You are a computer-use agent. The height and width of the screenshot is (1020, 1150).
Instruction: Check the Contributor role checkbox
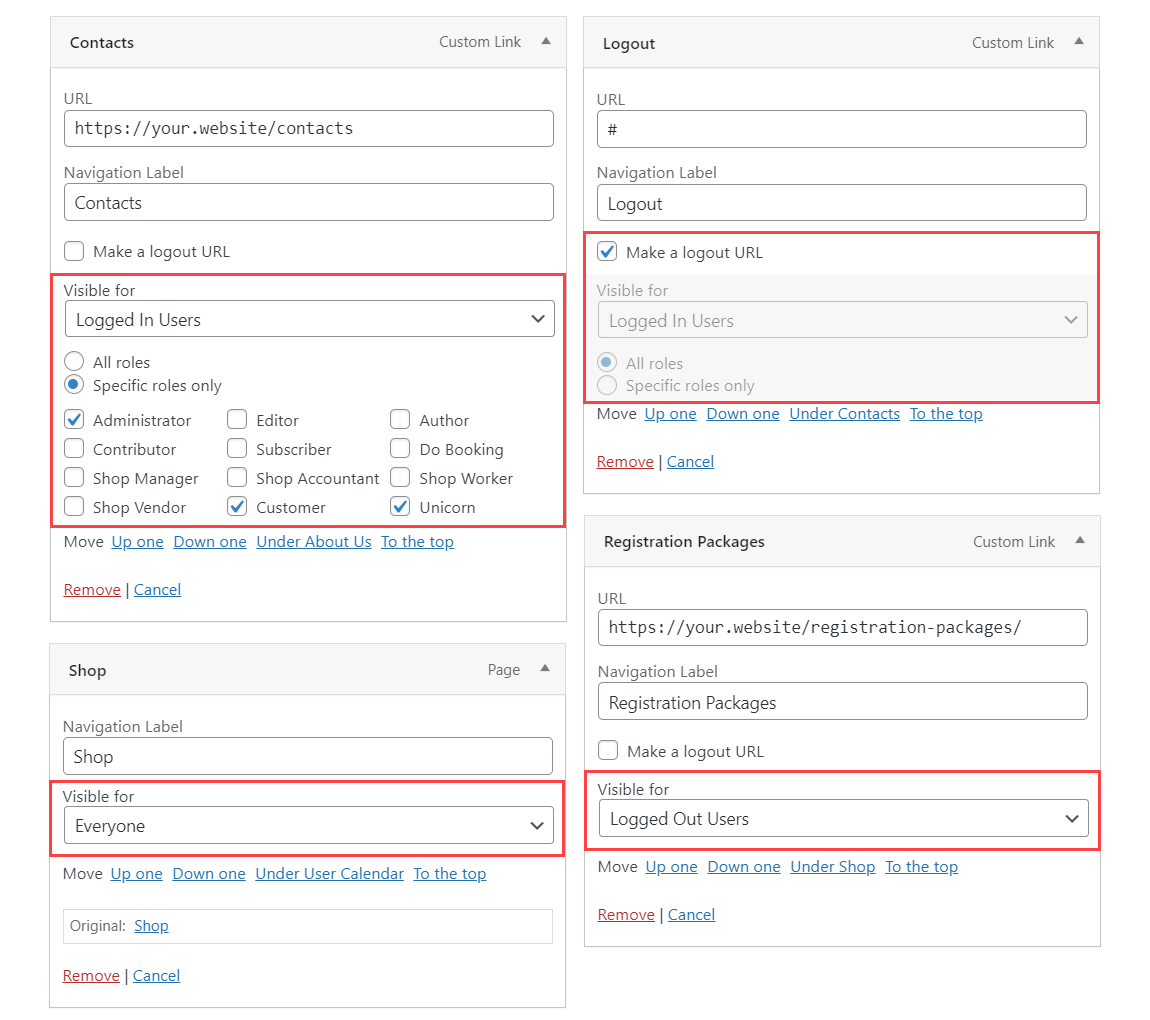(x=74, y=448)
